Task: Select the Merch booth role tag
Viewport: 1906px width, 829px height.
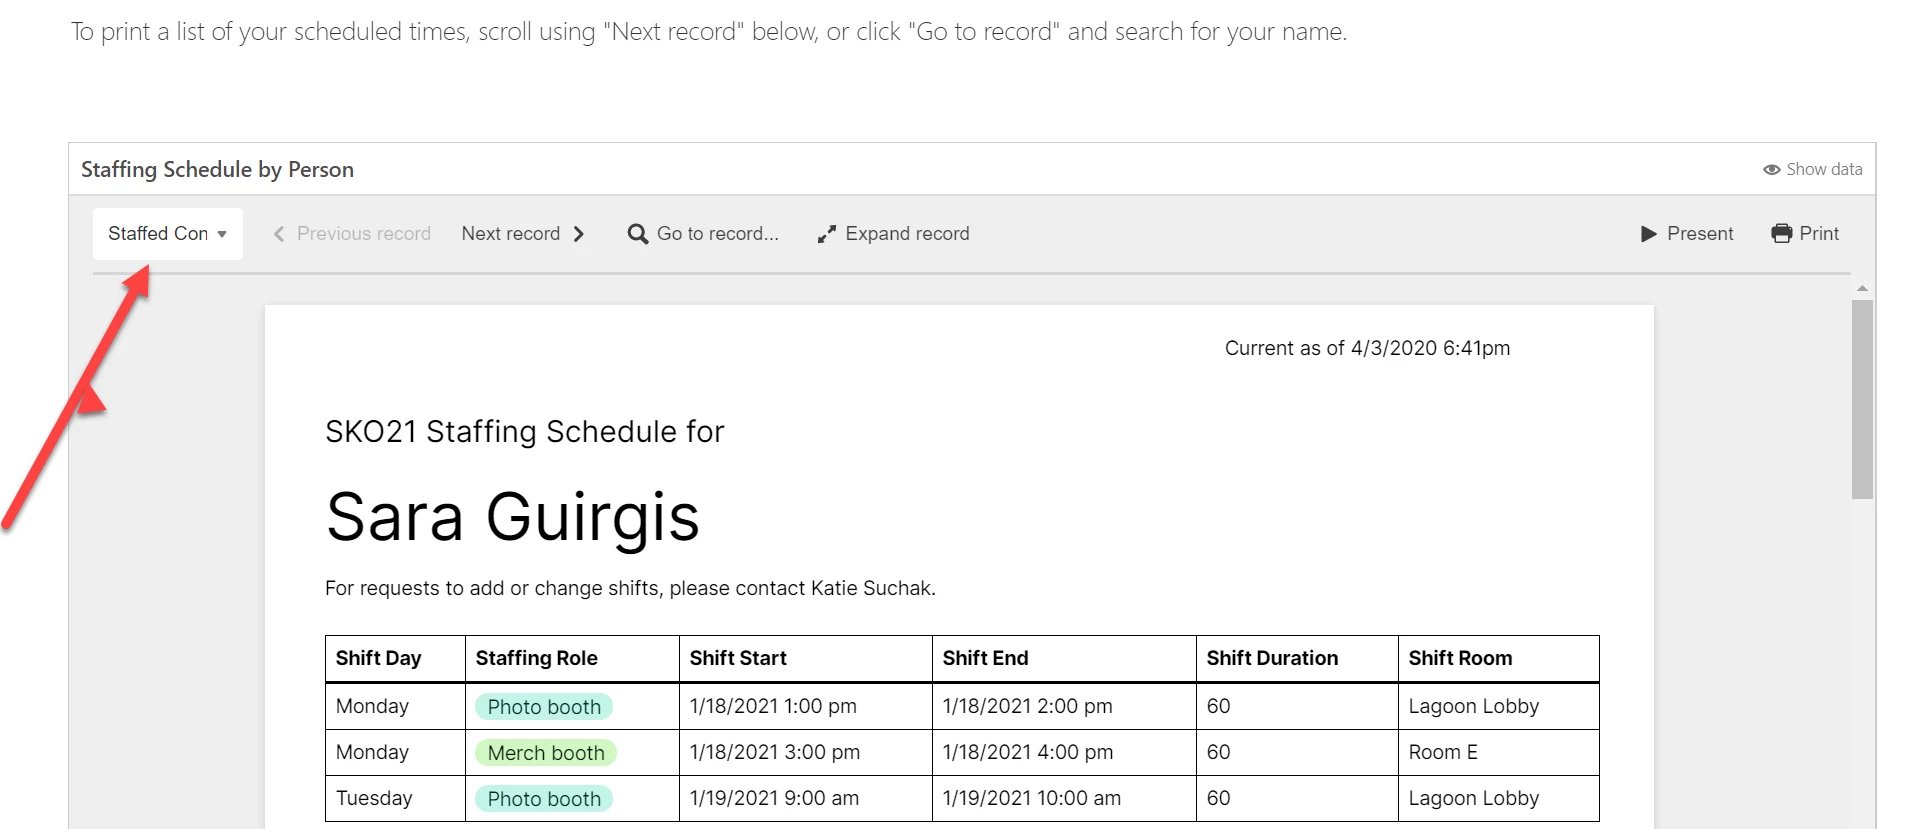Action: tap(546, 753)
